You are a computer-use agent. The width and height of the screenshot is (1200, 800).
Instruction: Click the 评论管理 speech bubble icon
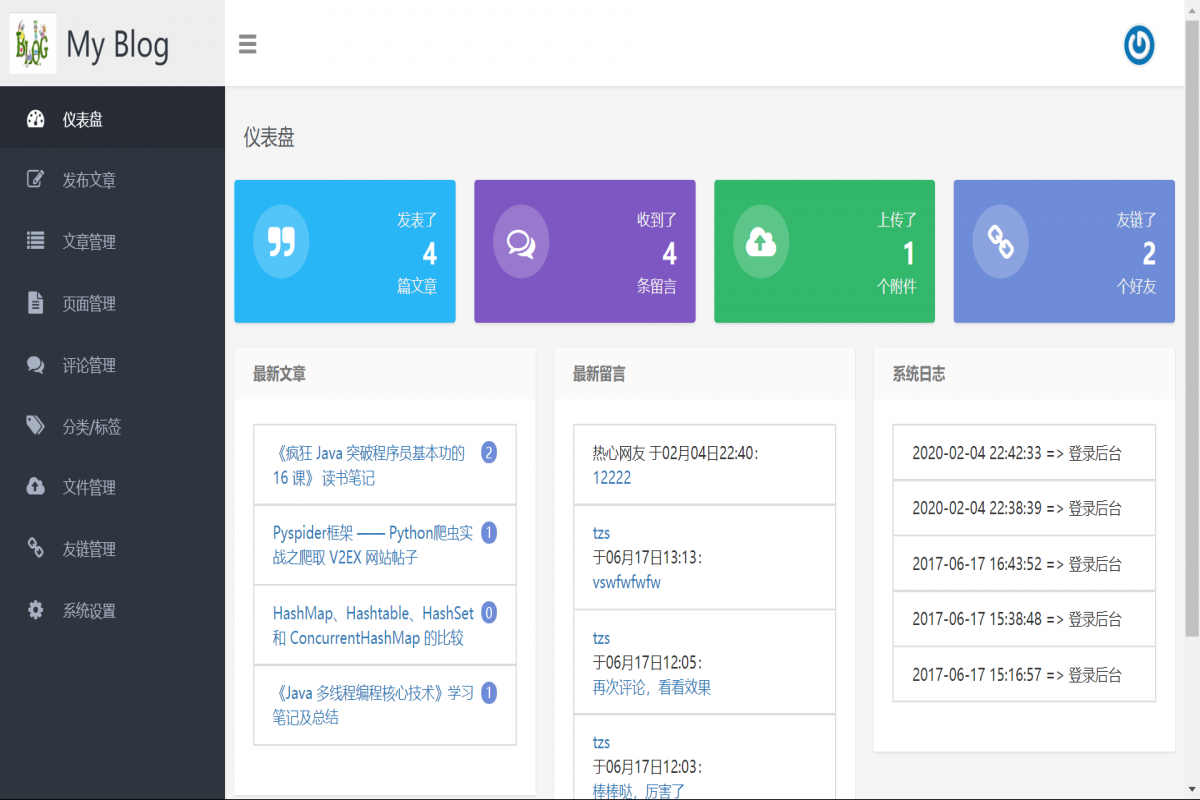pyautogui.click(x=36, y=364)
